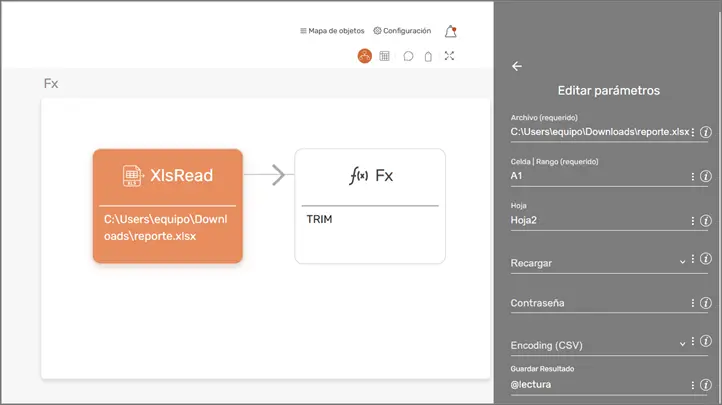
Task: Open options menu for Celda Rango field
Action: 692,176
